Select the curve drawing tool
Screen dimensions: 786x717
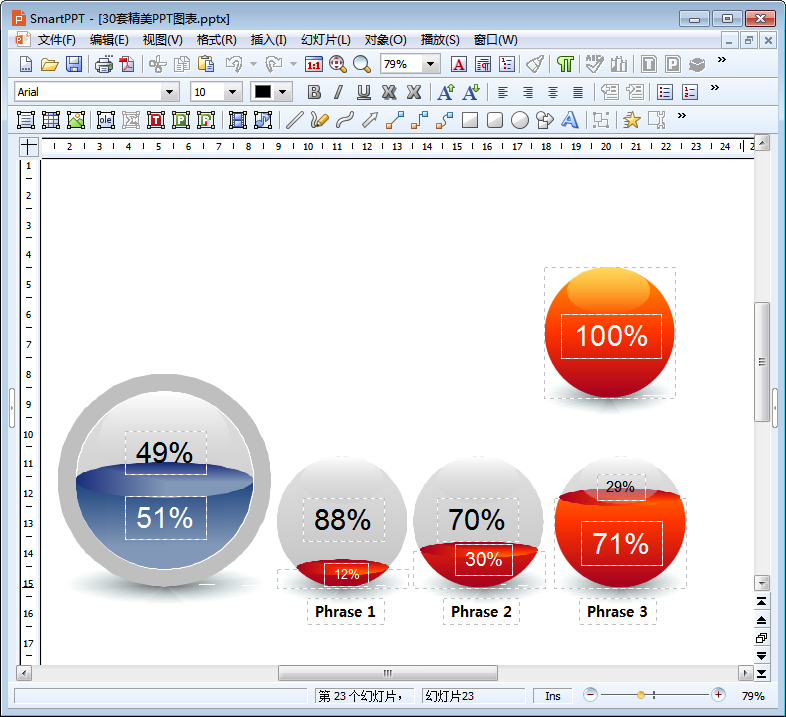tap(344, 120)
